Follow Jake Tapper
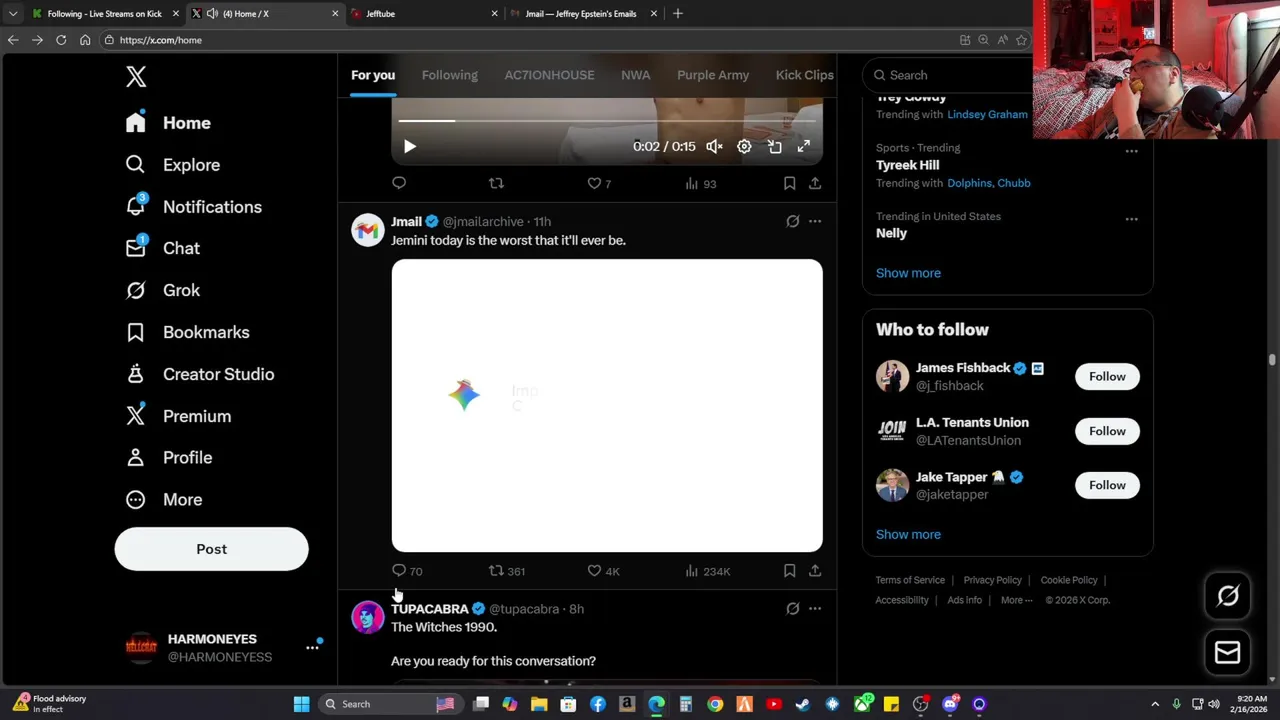Image resolution: width=1280 pixels, height=720 pixels. point(1107,485)
